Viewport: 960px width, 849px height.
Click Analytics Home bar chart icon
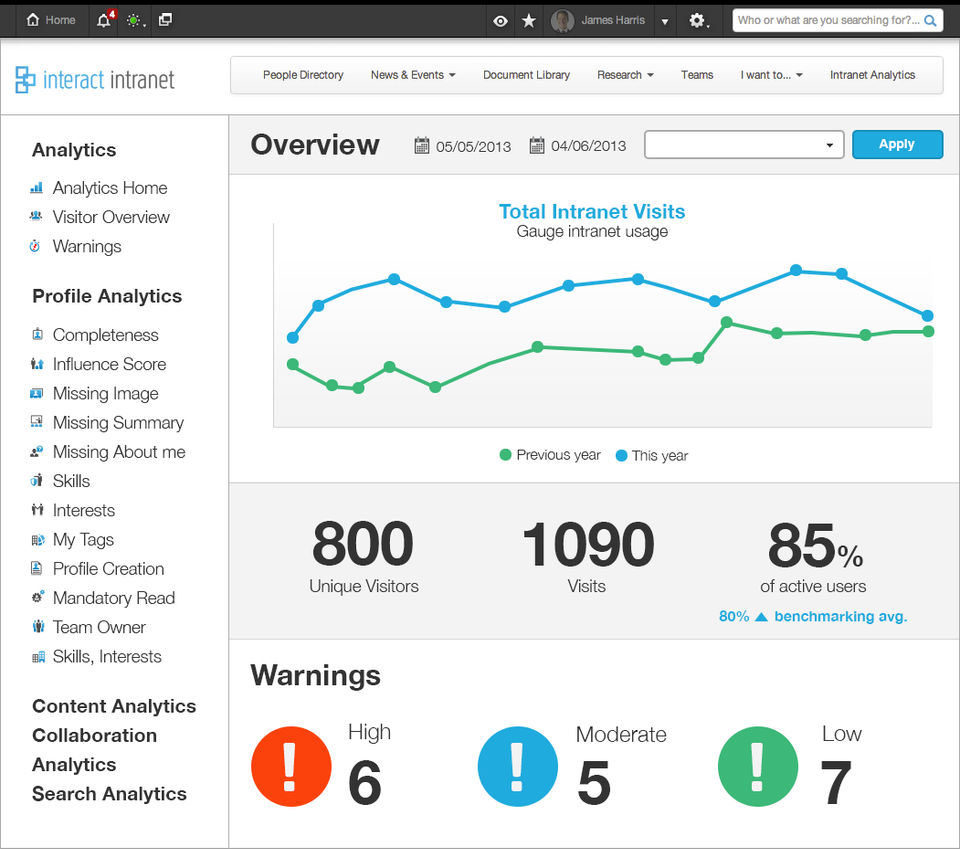36,188
